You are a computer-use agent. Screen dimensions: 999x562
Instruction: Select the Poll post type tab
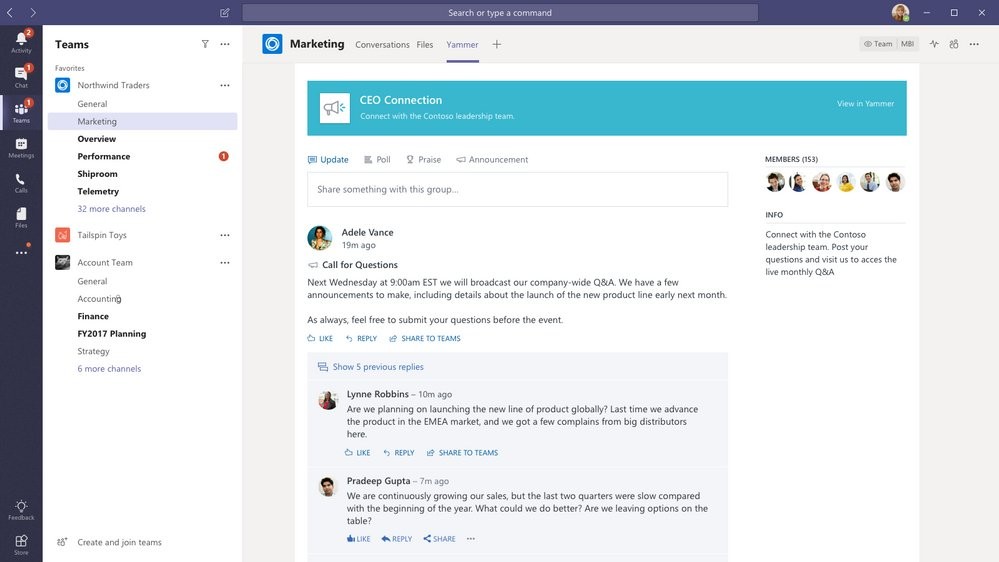tap(377, 160)
